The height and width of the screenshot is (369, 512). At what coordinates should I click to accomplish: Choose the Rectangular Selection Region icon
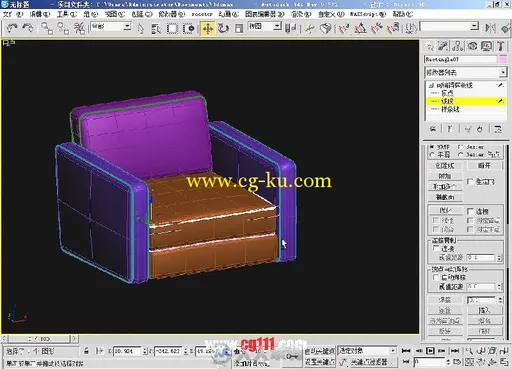point(172,29)
